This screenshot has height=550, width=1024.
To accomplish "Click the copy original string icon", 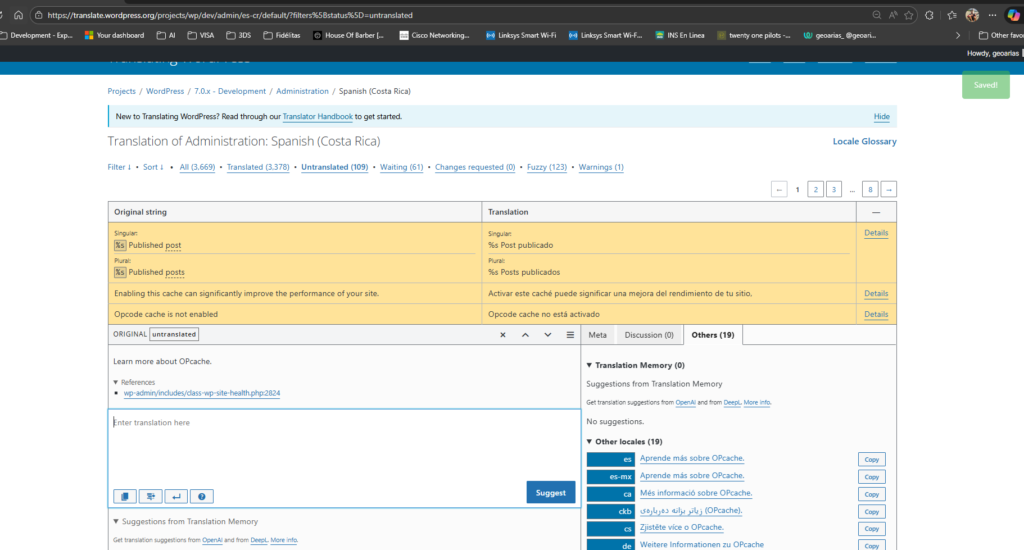I will (x=125, y=496).
